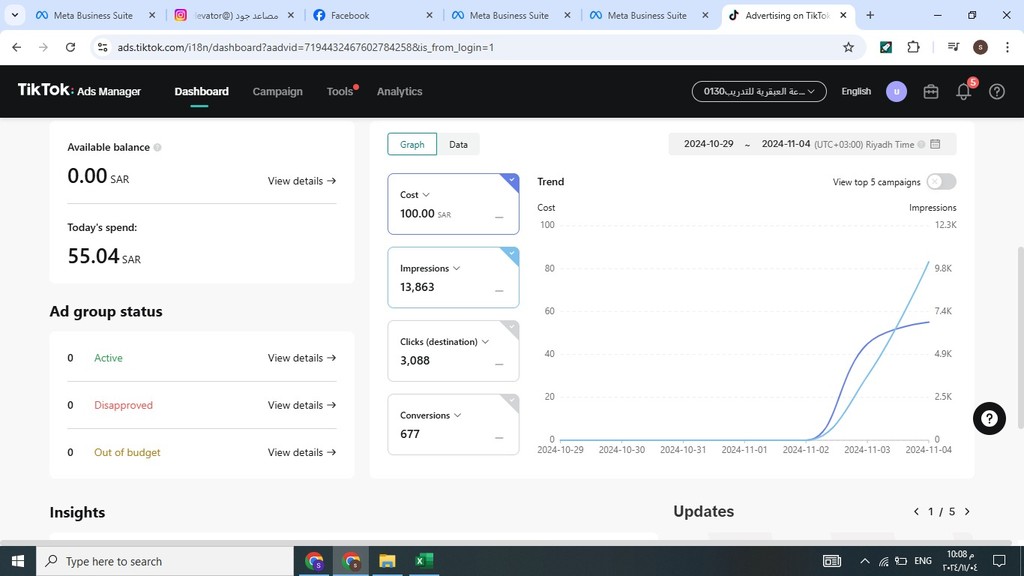Open the Analytics menu
This screenshot has height=576, width=1024.
[399, 91]
